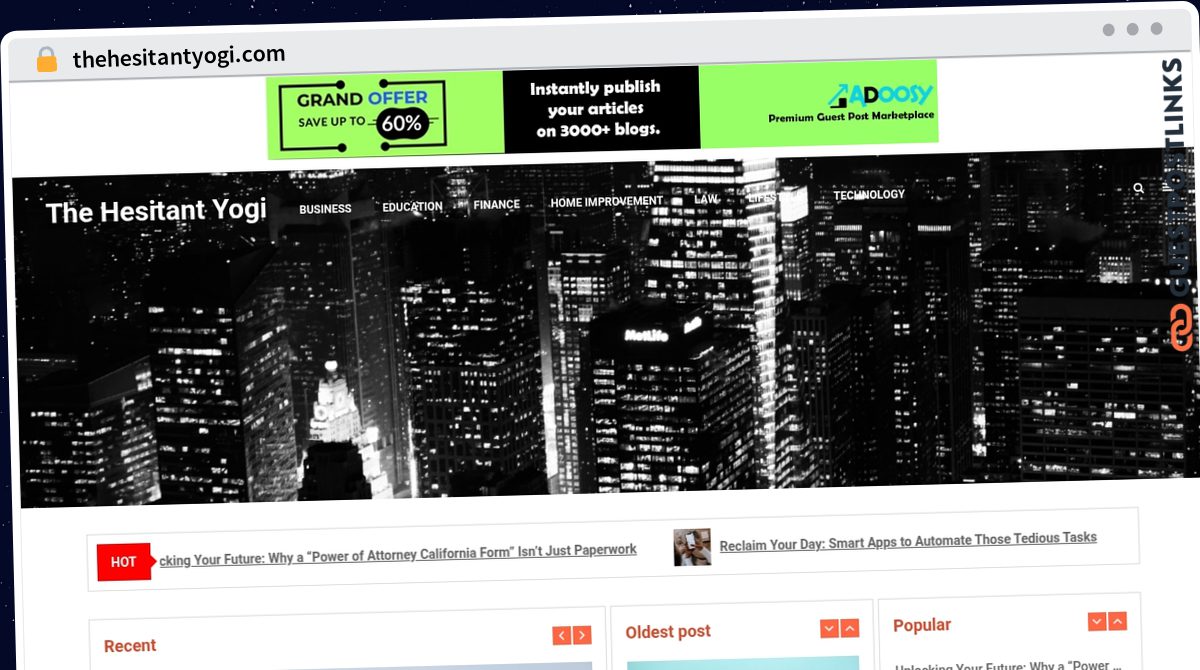Open Reclaim Your Day Smart Apps article
Image resolution: width=1200 pixels, height=670 pixels.
908,541
